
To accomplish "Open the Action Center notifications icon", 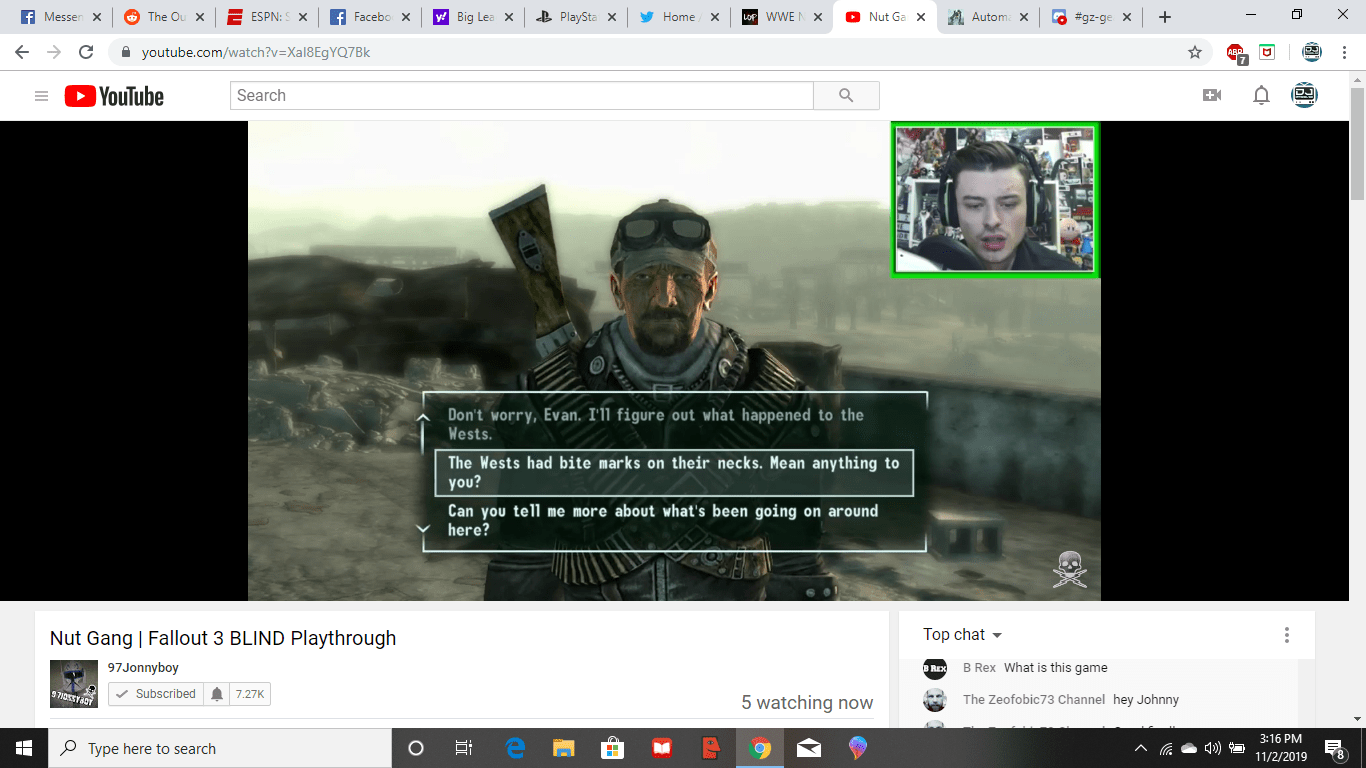I will click(1334, 748).
